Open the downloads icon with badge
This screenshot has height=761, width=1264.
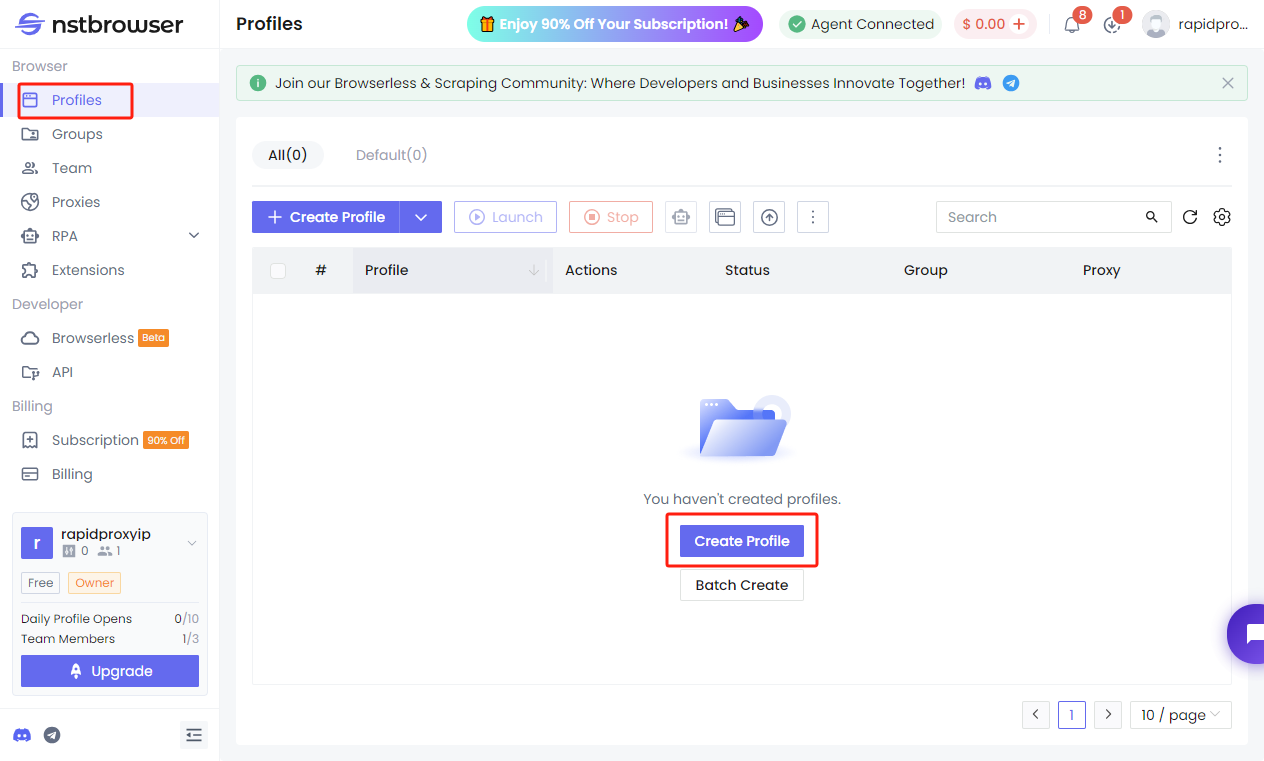(1112, 25)
